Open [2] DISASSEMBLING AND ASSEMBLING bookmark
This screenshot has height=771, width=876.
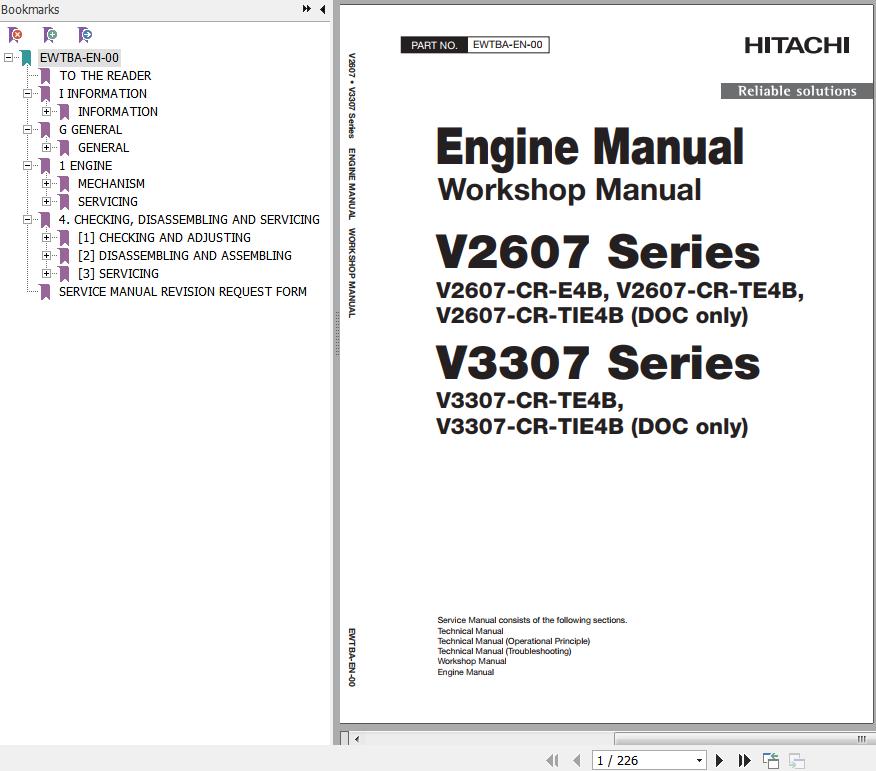tap(185, 255)
